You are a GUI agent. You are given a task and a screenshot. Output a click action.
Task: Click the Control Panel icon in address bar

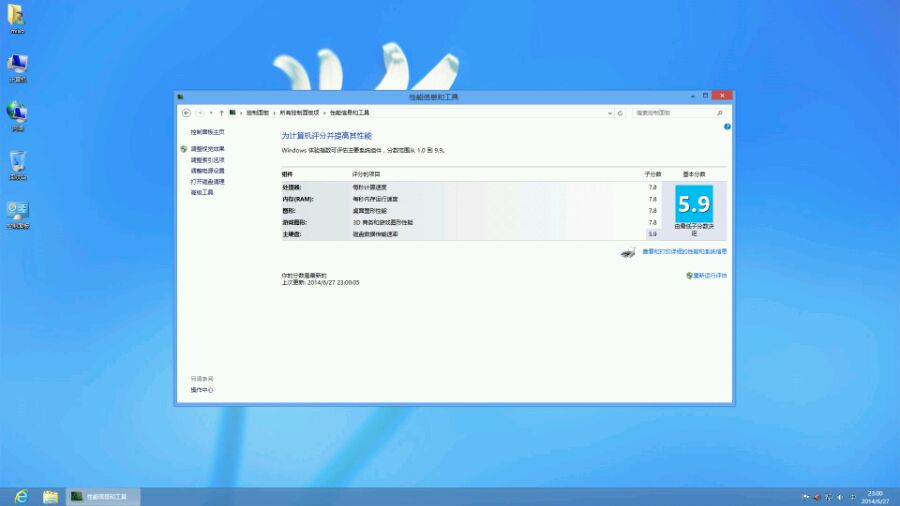pyautogui.click(x=232, y=112)
